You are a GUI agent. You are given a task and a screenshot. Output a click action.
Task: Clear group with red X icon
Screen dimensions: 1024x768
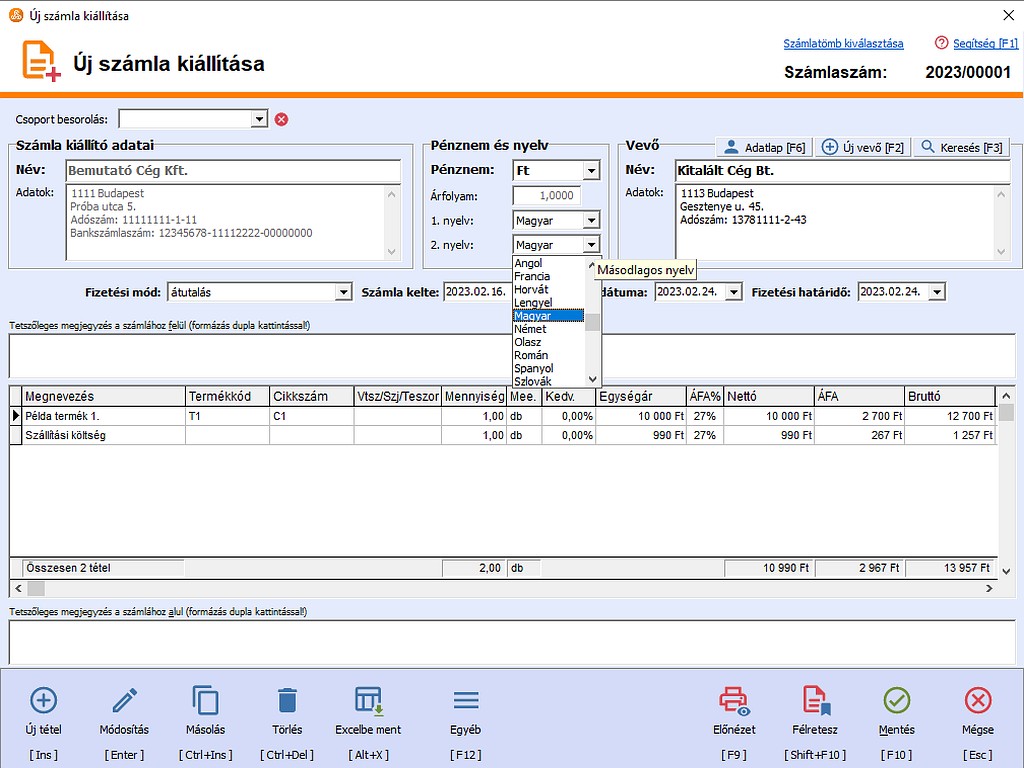click(x=281, y=119)
